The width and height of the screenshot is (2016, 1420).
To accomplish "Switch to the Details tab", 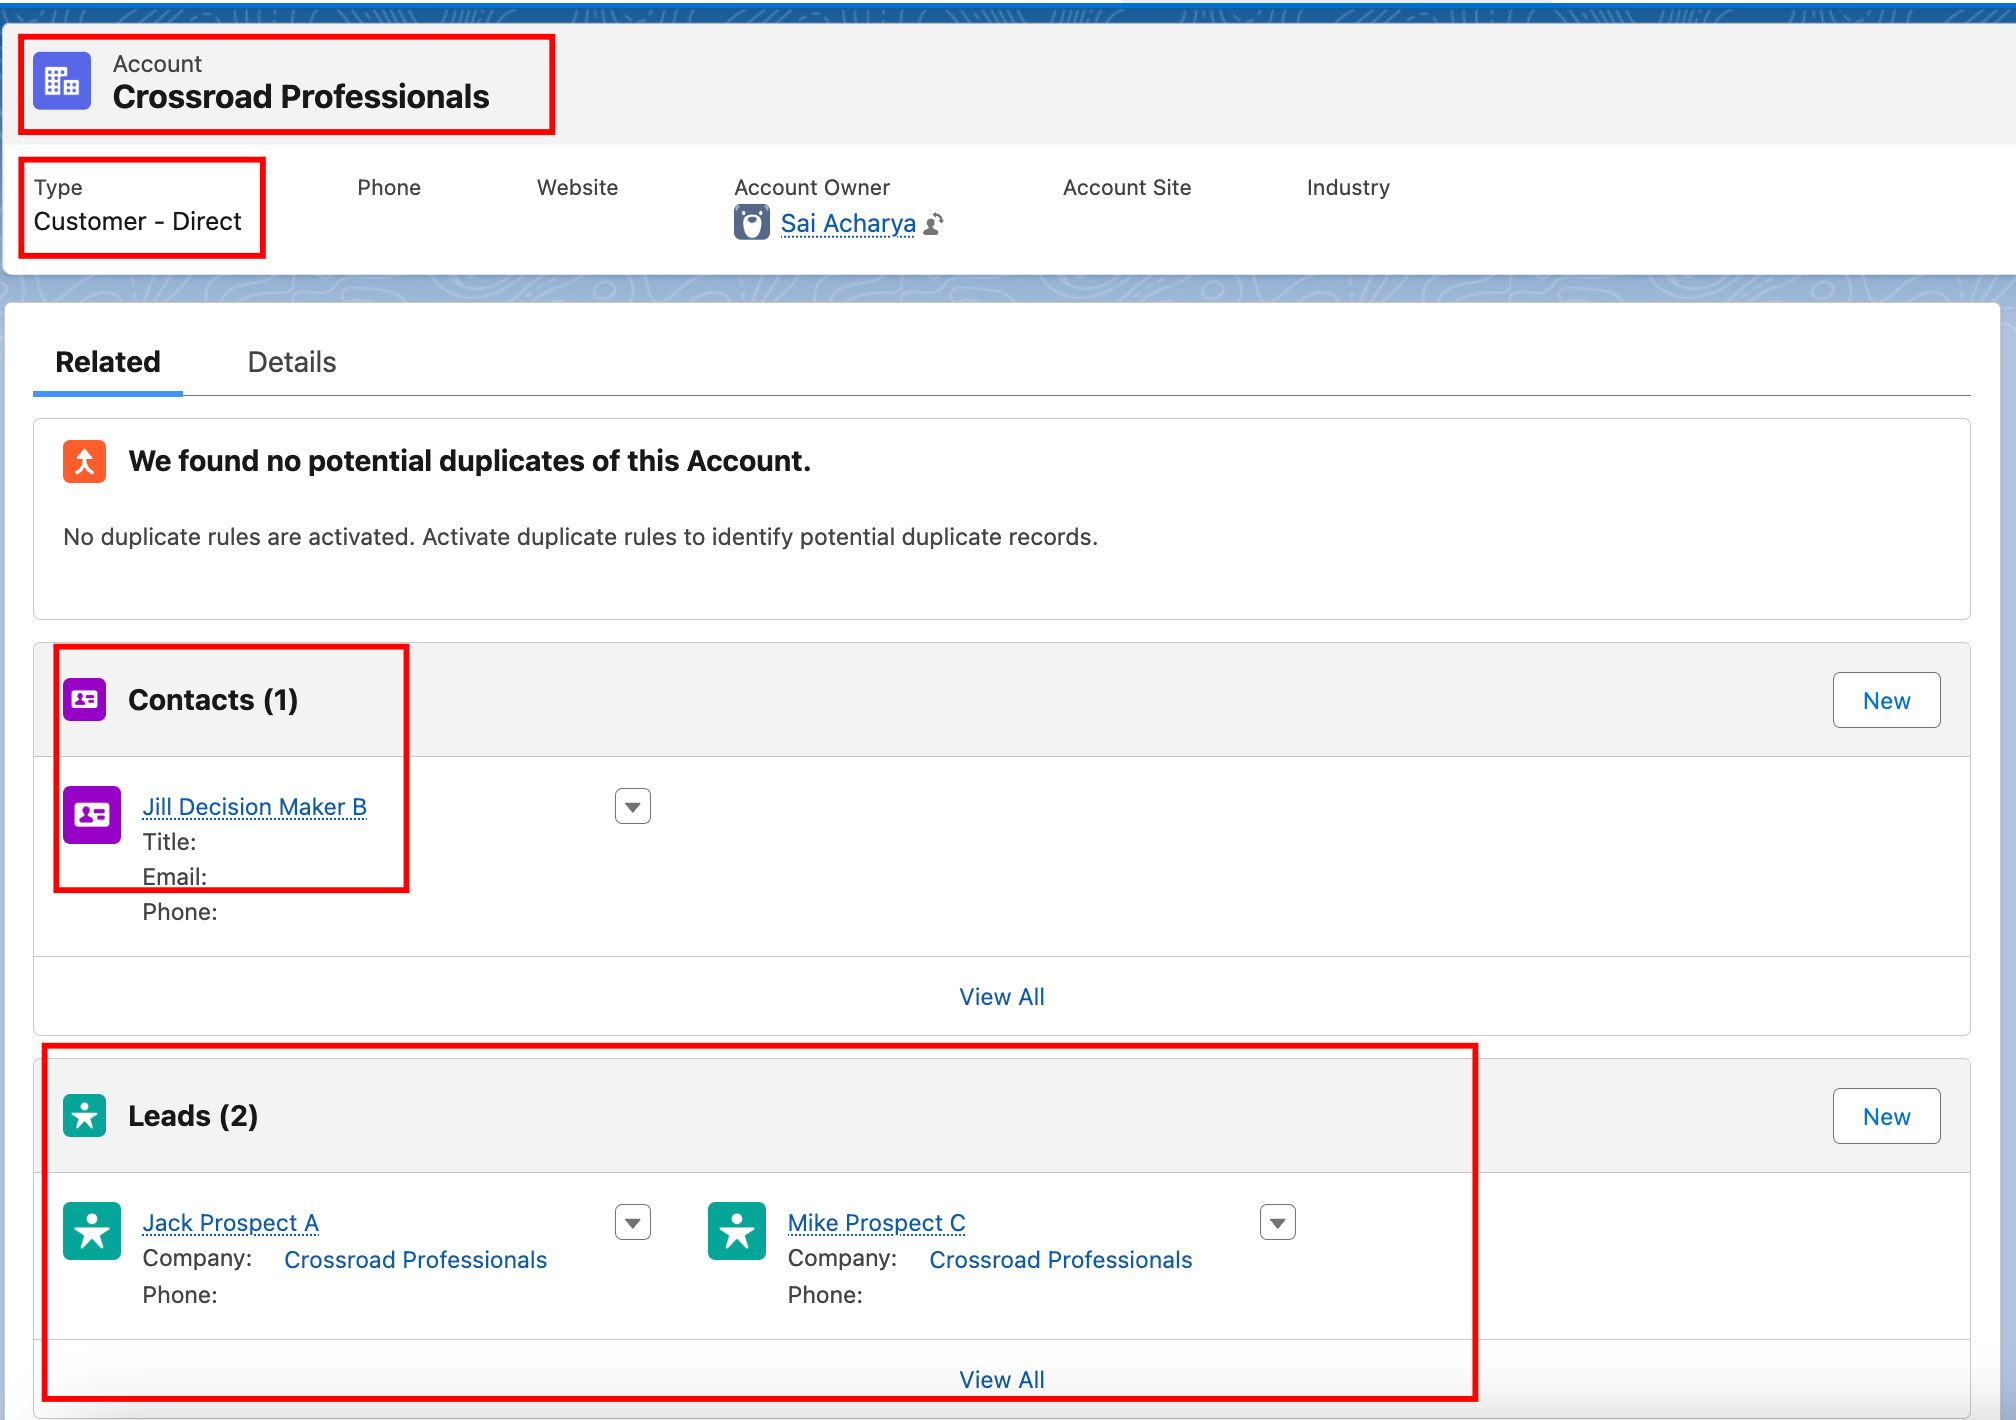I will click(x=292, y=362).
